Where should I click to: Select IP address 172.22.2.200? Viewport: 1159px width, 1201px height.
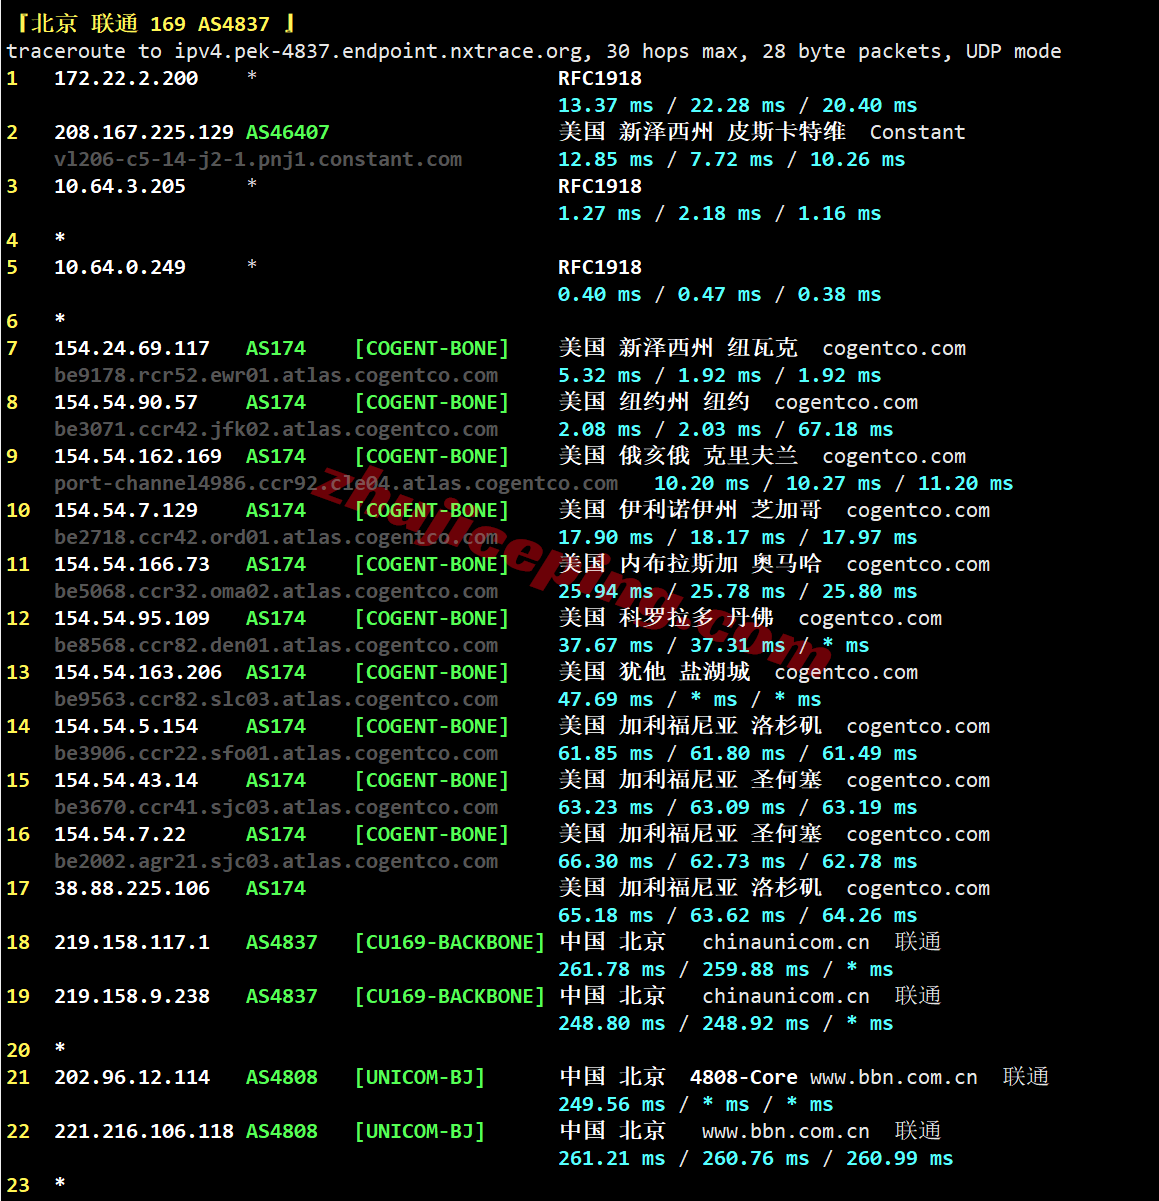tap(126, 78)
